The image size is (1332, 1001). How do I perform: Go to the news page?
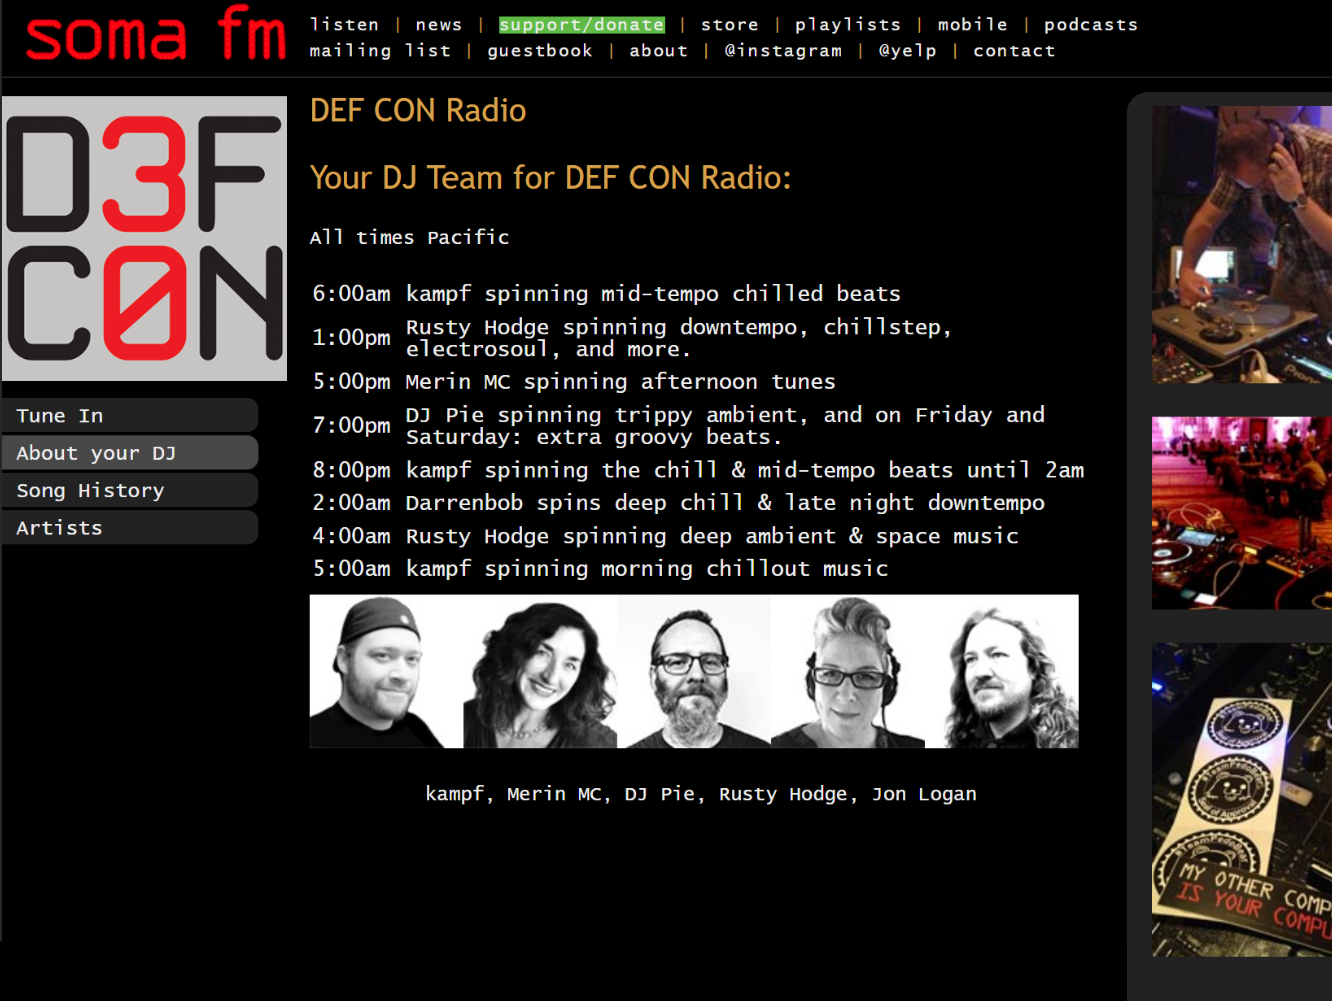coord(439,24)
